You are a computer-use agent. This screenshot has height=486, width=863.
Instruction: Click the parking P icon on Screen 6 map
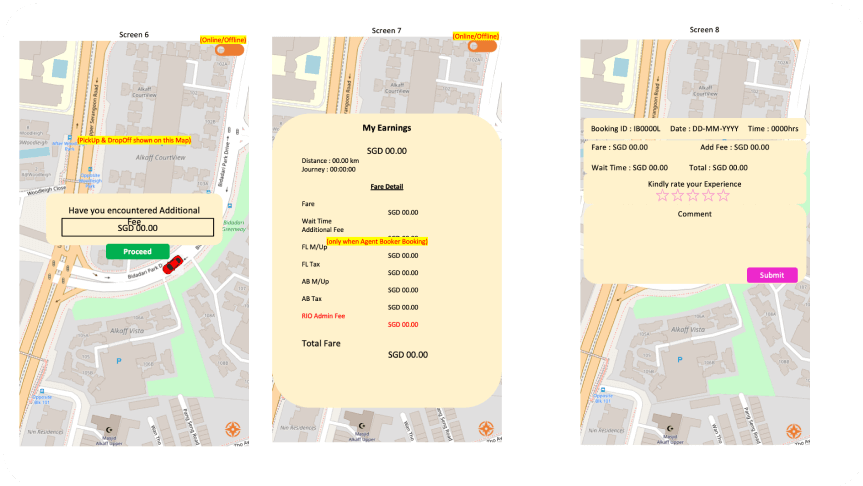click(120, 361)
